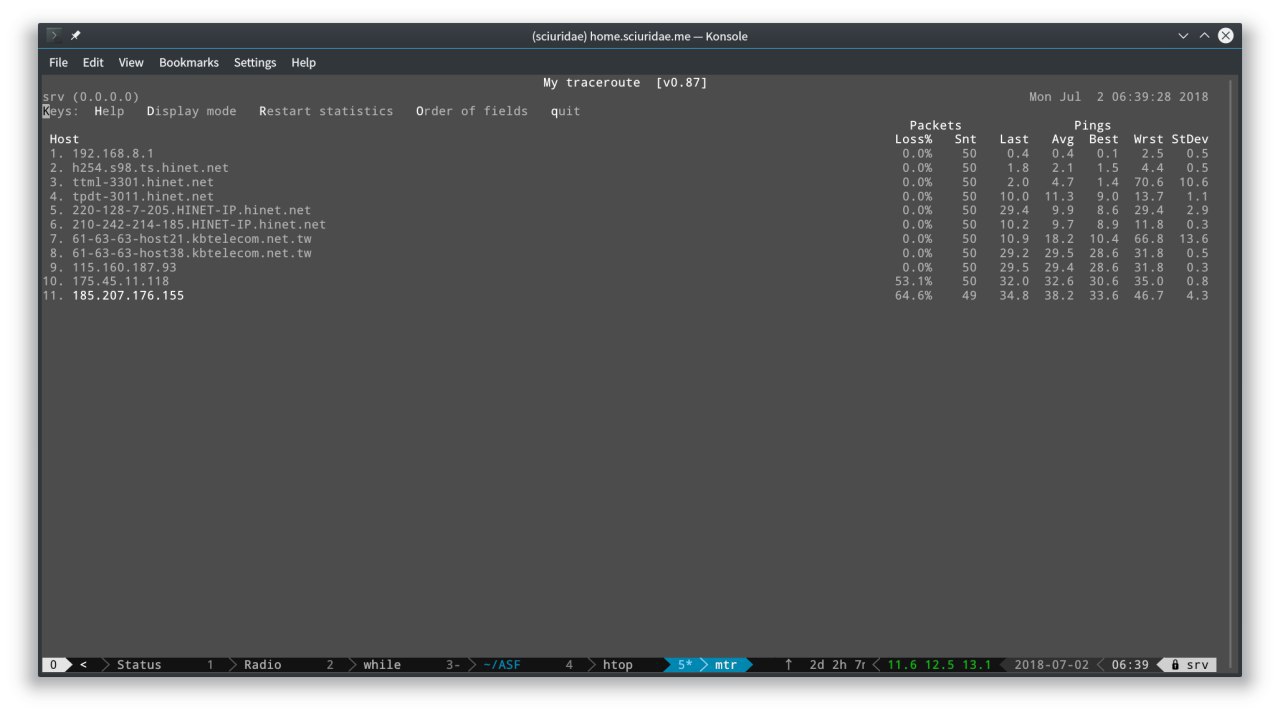
Task: Click the load average 11.6 12.5 13.1
Action: 939,664
